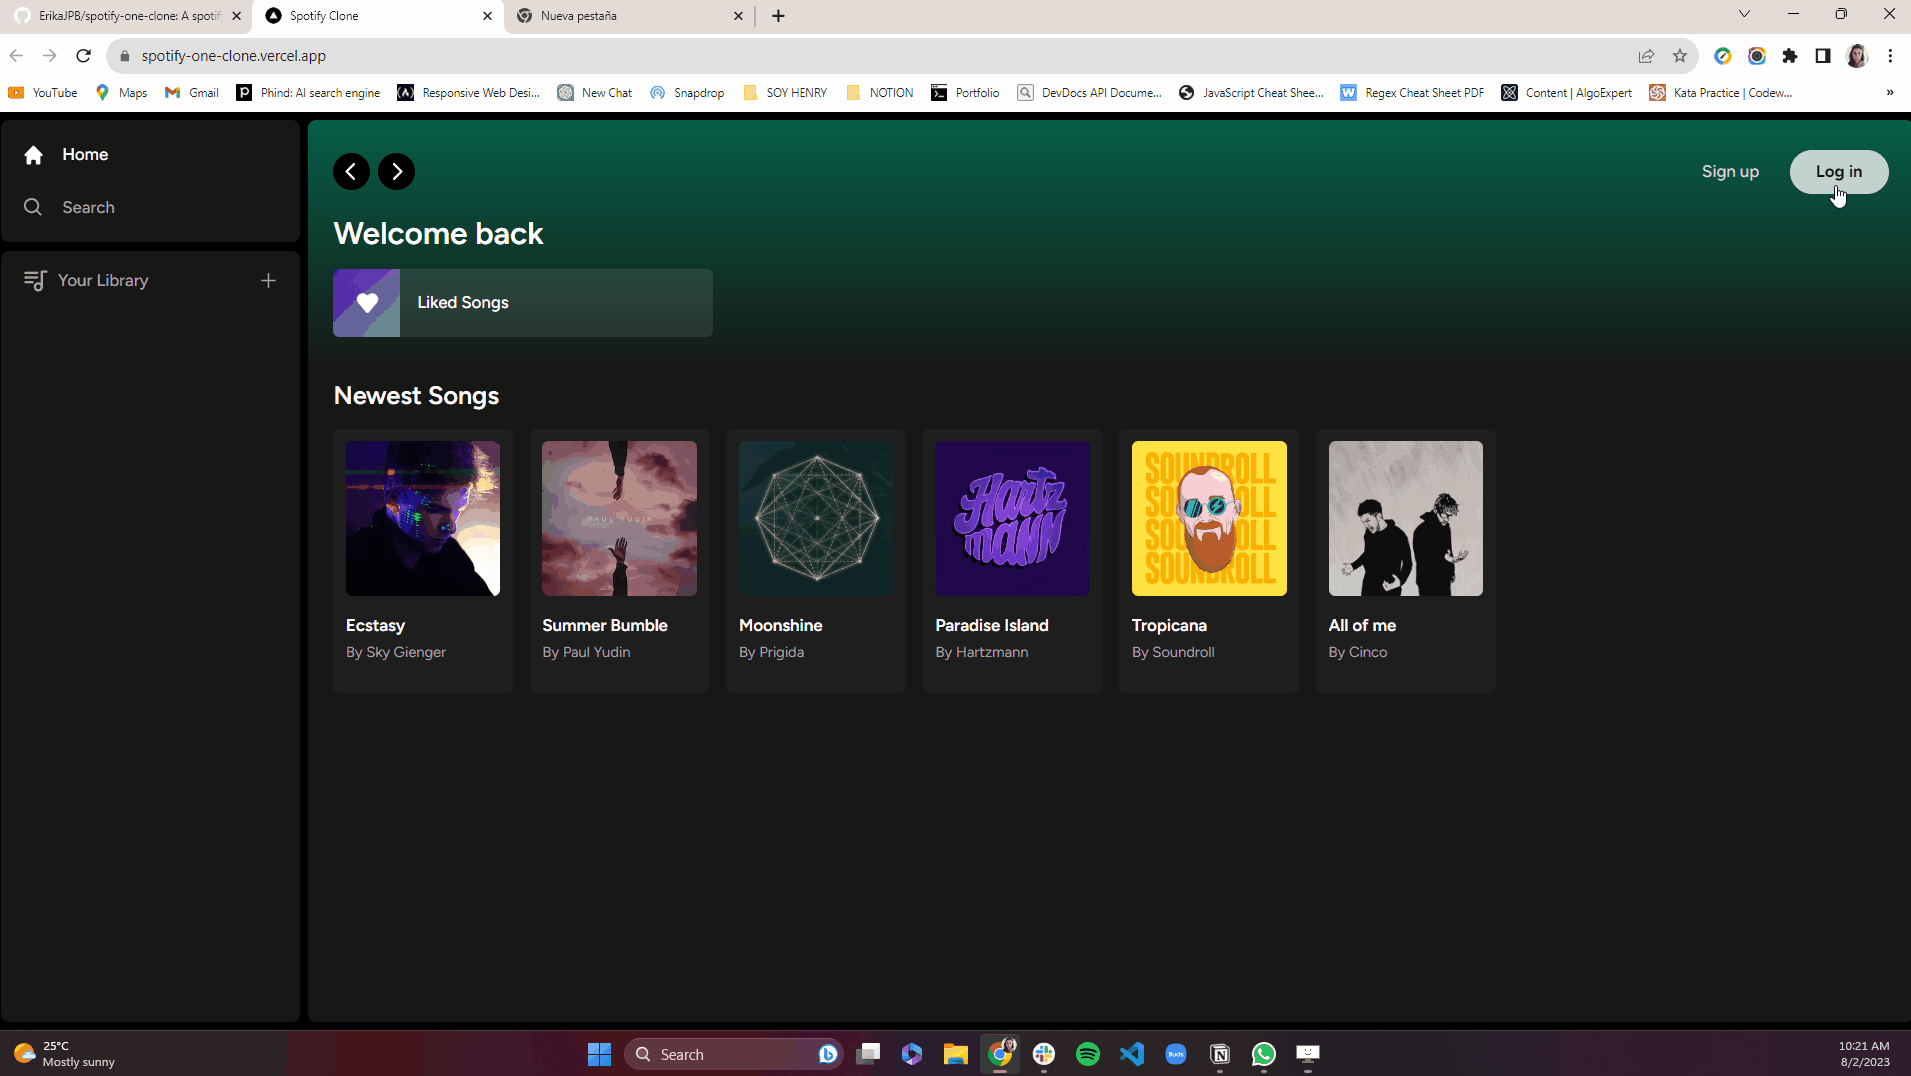Click the heart icon on Liked Songs
This screenshot has height=1076, width=1911.
pyautogui.click(x=366, y=302)
